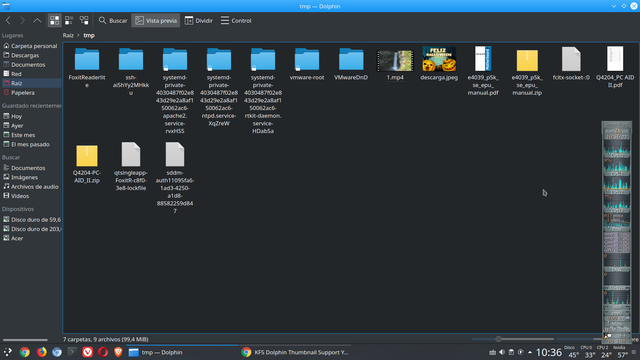Select the FoxitReaderlite folder
Viewport: 640px width, 360px height.
(x=87, y=67)
